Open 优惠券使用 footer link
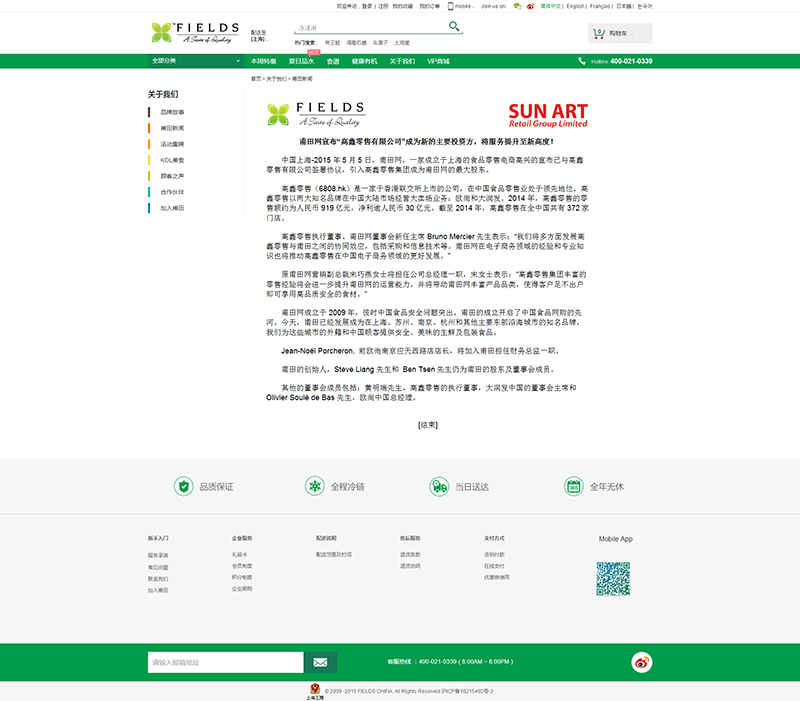This screenshot has height=701, width=800. [x=496, y=578]
